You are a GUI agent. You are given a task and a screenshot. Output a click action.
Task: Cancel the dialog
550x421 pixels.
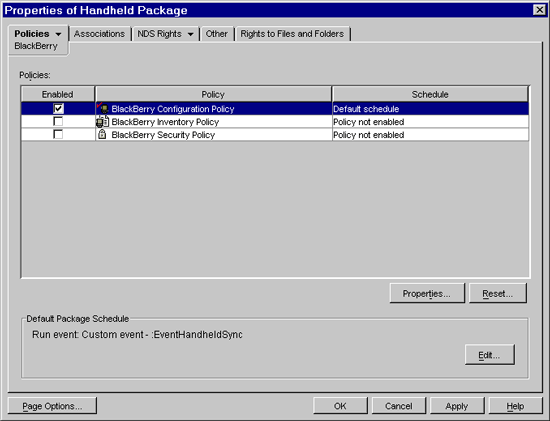pos(398,406)
